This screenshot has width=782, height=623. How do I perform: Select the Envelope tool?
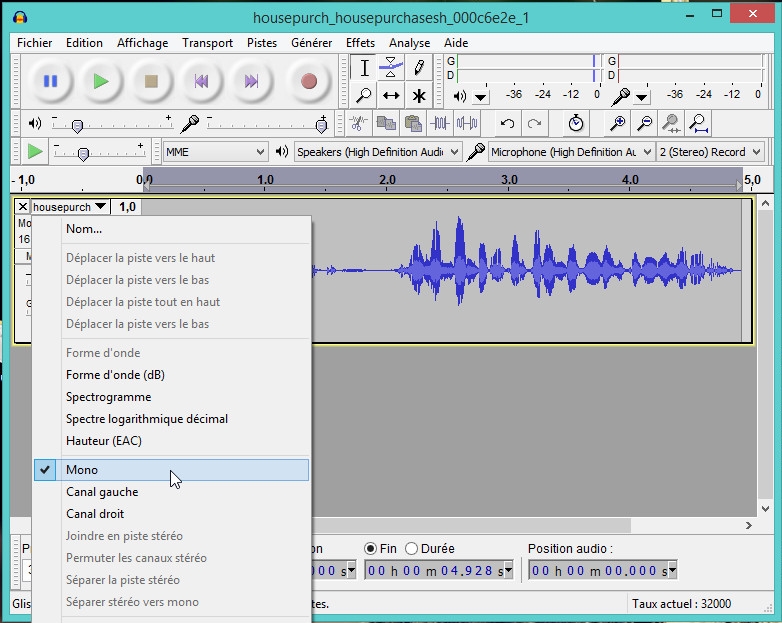(391, 68)
